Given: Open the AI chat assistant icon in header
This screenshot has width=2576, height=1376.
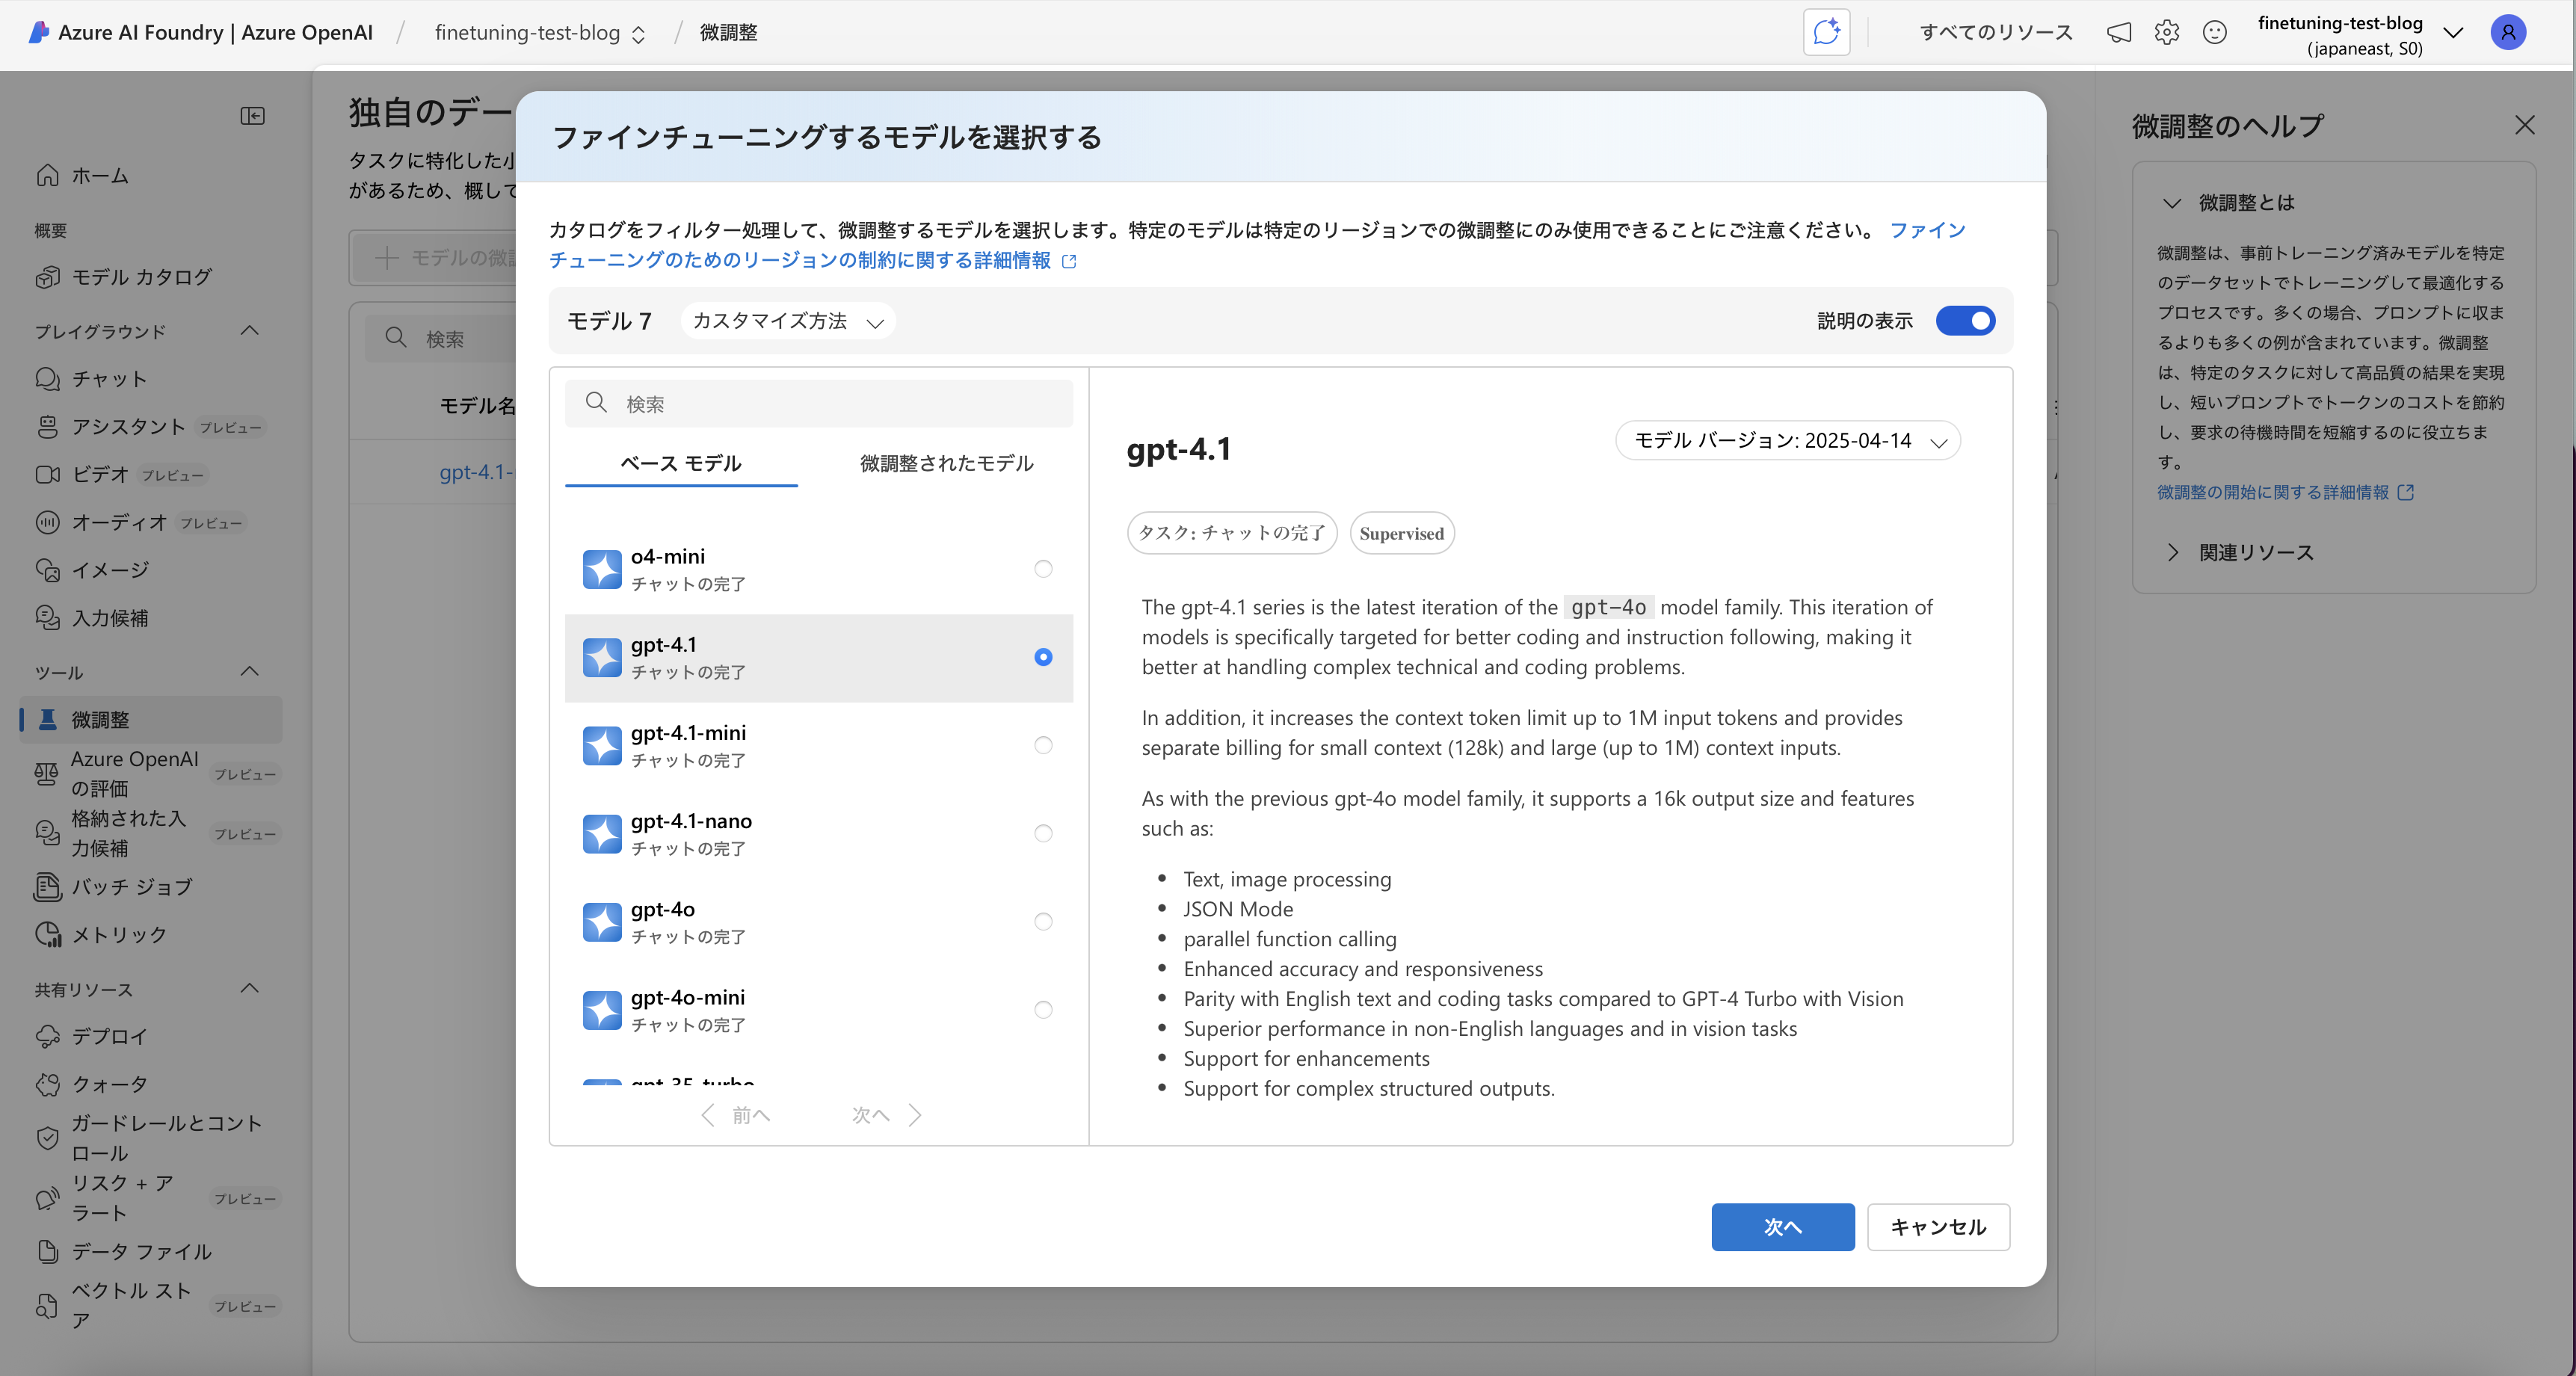Looking at the screenshot, I should 1826,32.
